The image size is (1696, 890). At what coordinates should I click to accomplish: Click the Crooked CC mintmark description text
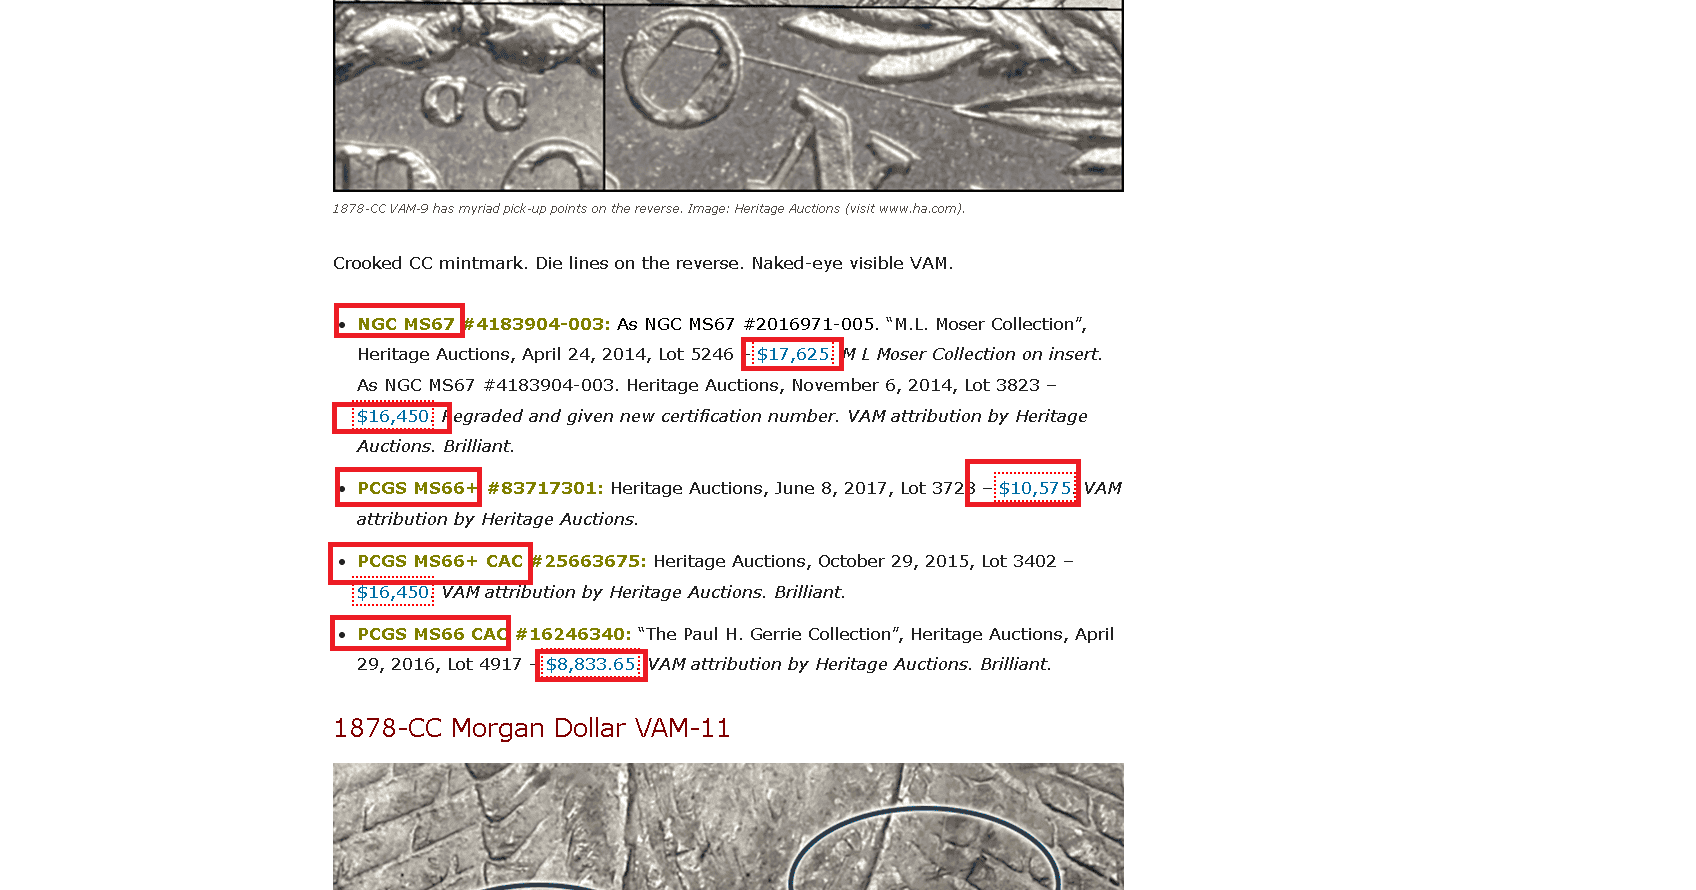pyautogui.click(x=642, y=263)
